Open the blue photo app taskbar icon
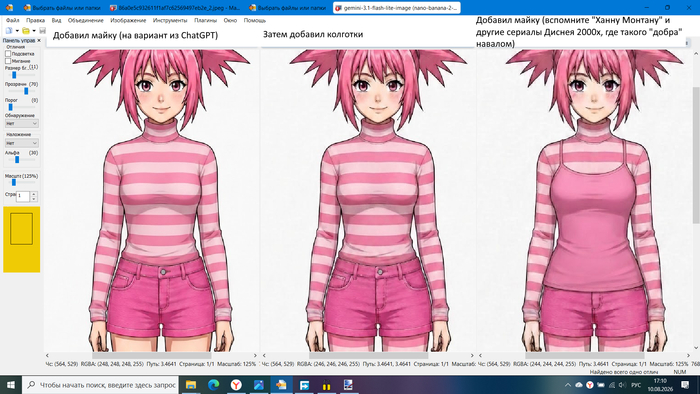Screen dimensions: 700x394 [259, 385]
